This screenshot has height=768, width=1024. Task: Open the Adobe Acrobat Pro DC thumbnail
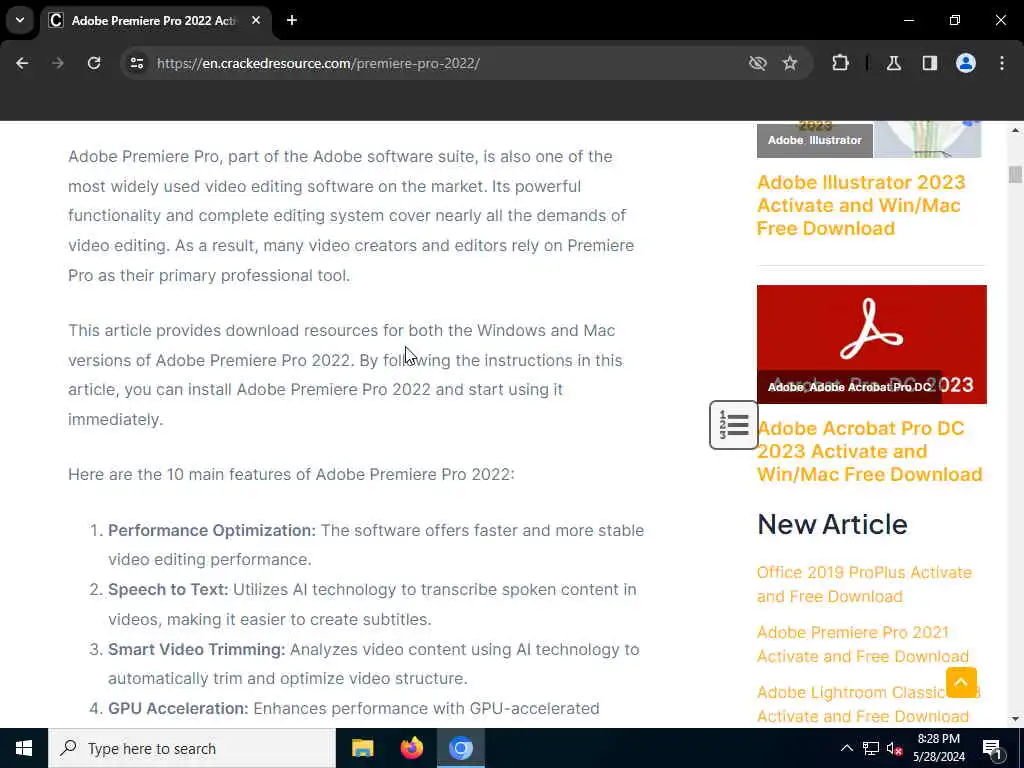pyautogui.click(x=872, y=344)
